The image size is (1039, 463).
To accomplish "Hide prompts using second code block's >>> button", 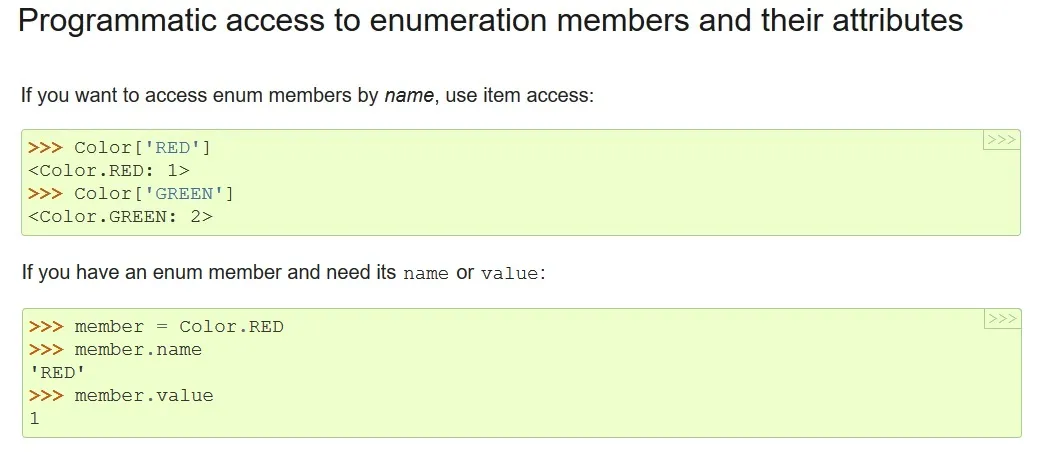I will [1002, 319].
